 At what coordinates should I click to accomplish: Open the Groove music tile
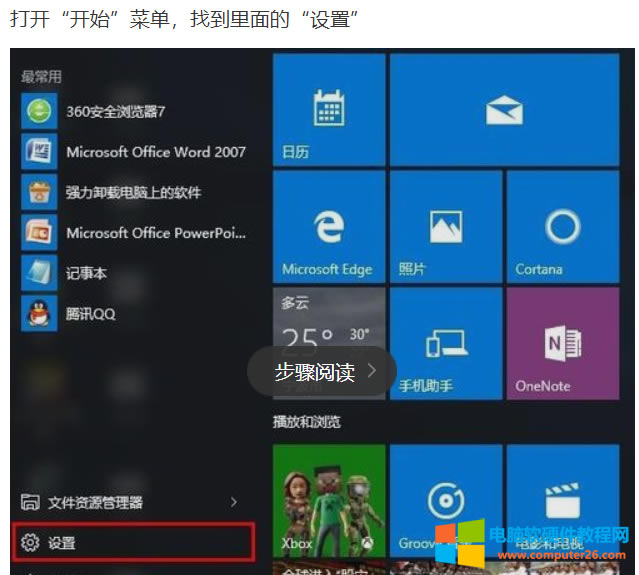point(446,501)
